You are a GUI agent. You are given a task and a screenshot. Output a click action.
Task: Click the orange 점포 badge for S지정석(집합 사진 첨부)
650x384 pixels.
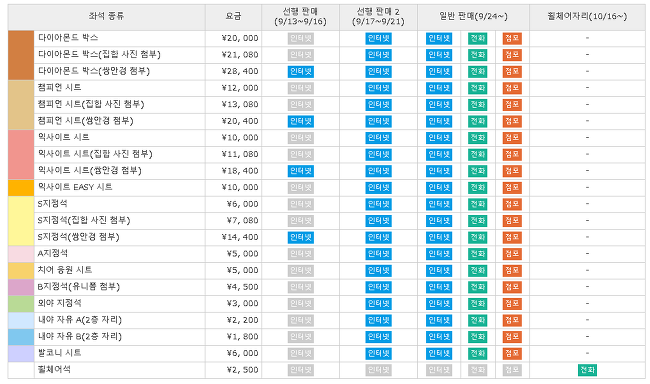click(x=512, y=221)
